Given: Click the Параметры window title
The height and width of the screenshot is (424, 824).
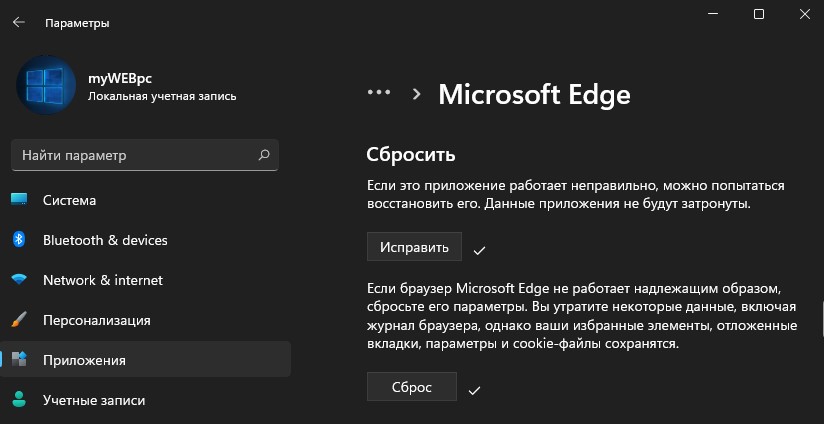Looking at the screenshot, I should coord(77,23).
